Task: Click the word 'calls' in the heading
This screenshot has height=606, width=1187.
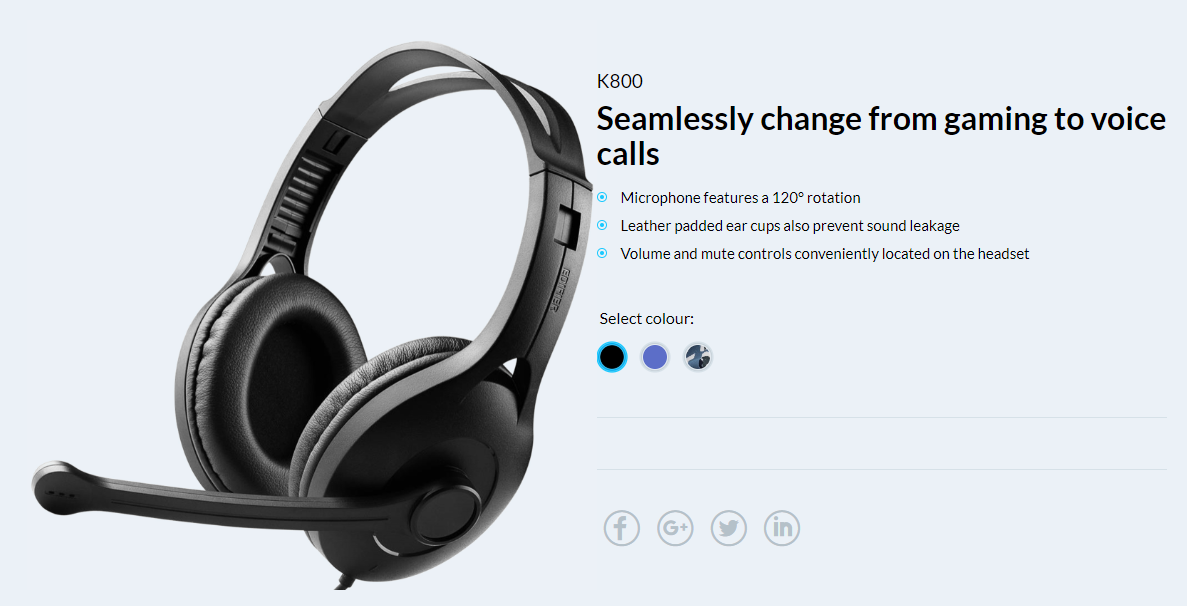Action: click(x=628, y=154)
